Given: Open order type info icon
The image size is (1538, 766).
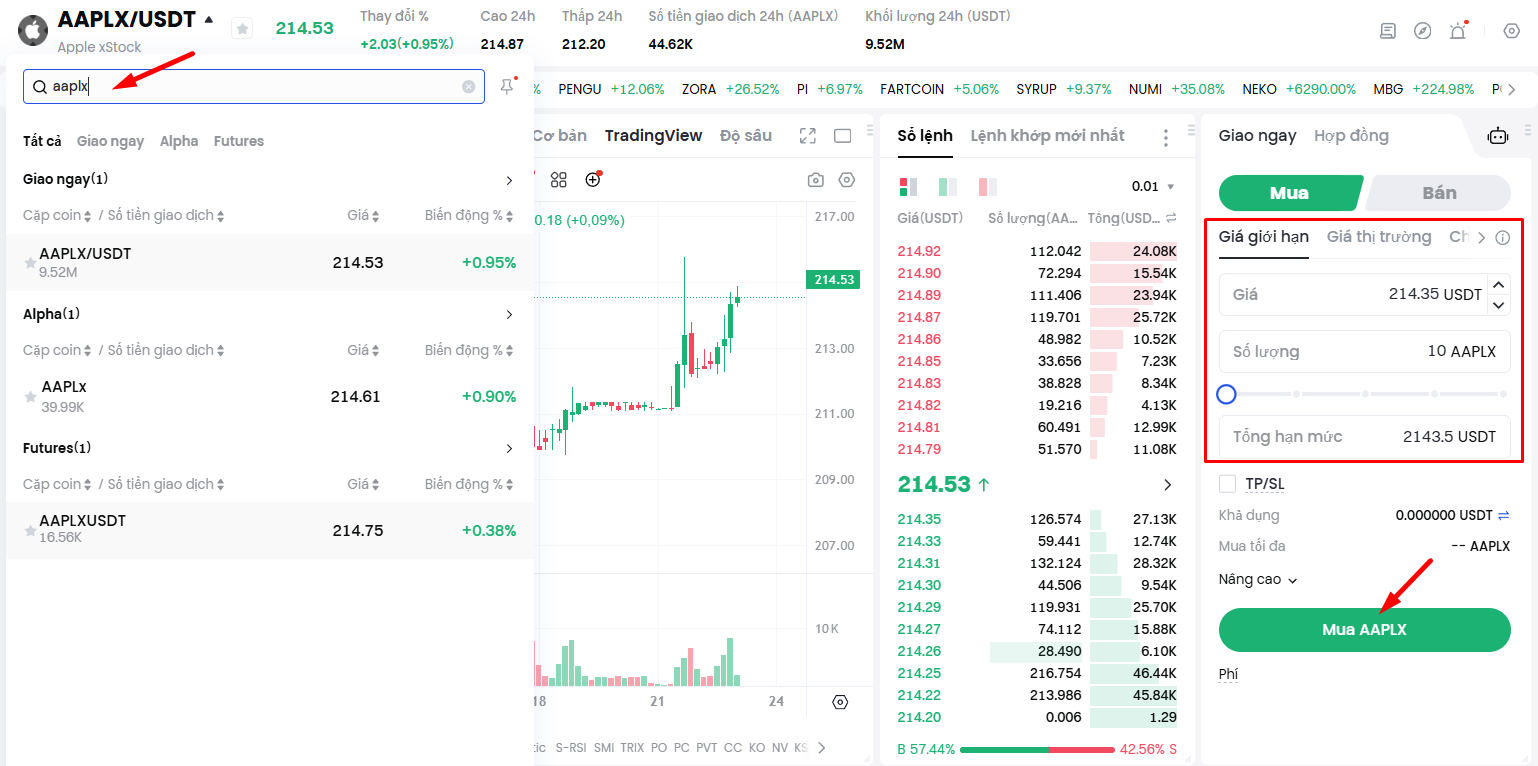Looking at the screenshot, I should pos(1502,238).
